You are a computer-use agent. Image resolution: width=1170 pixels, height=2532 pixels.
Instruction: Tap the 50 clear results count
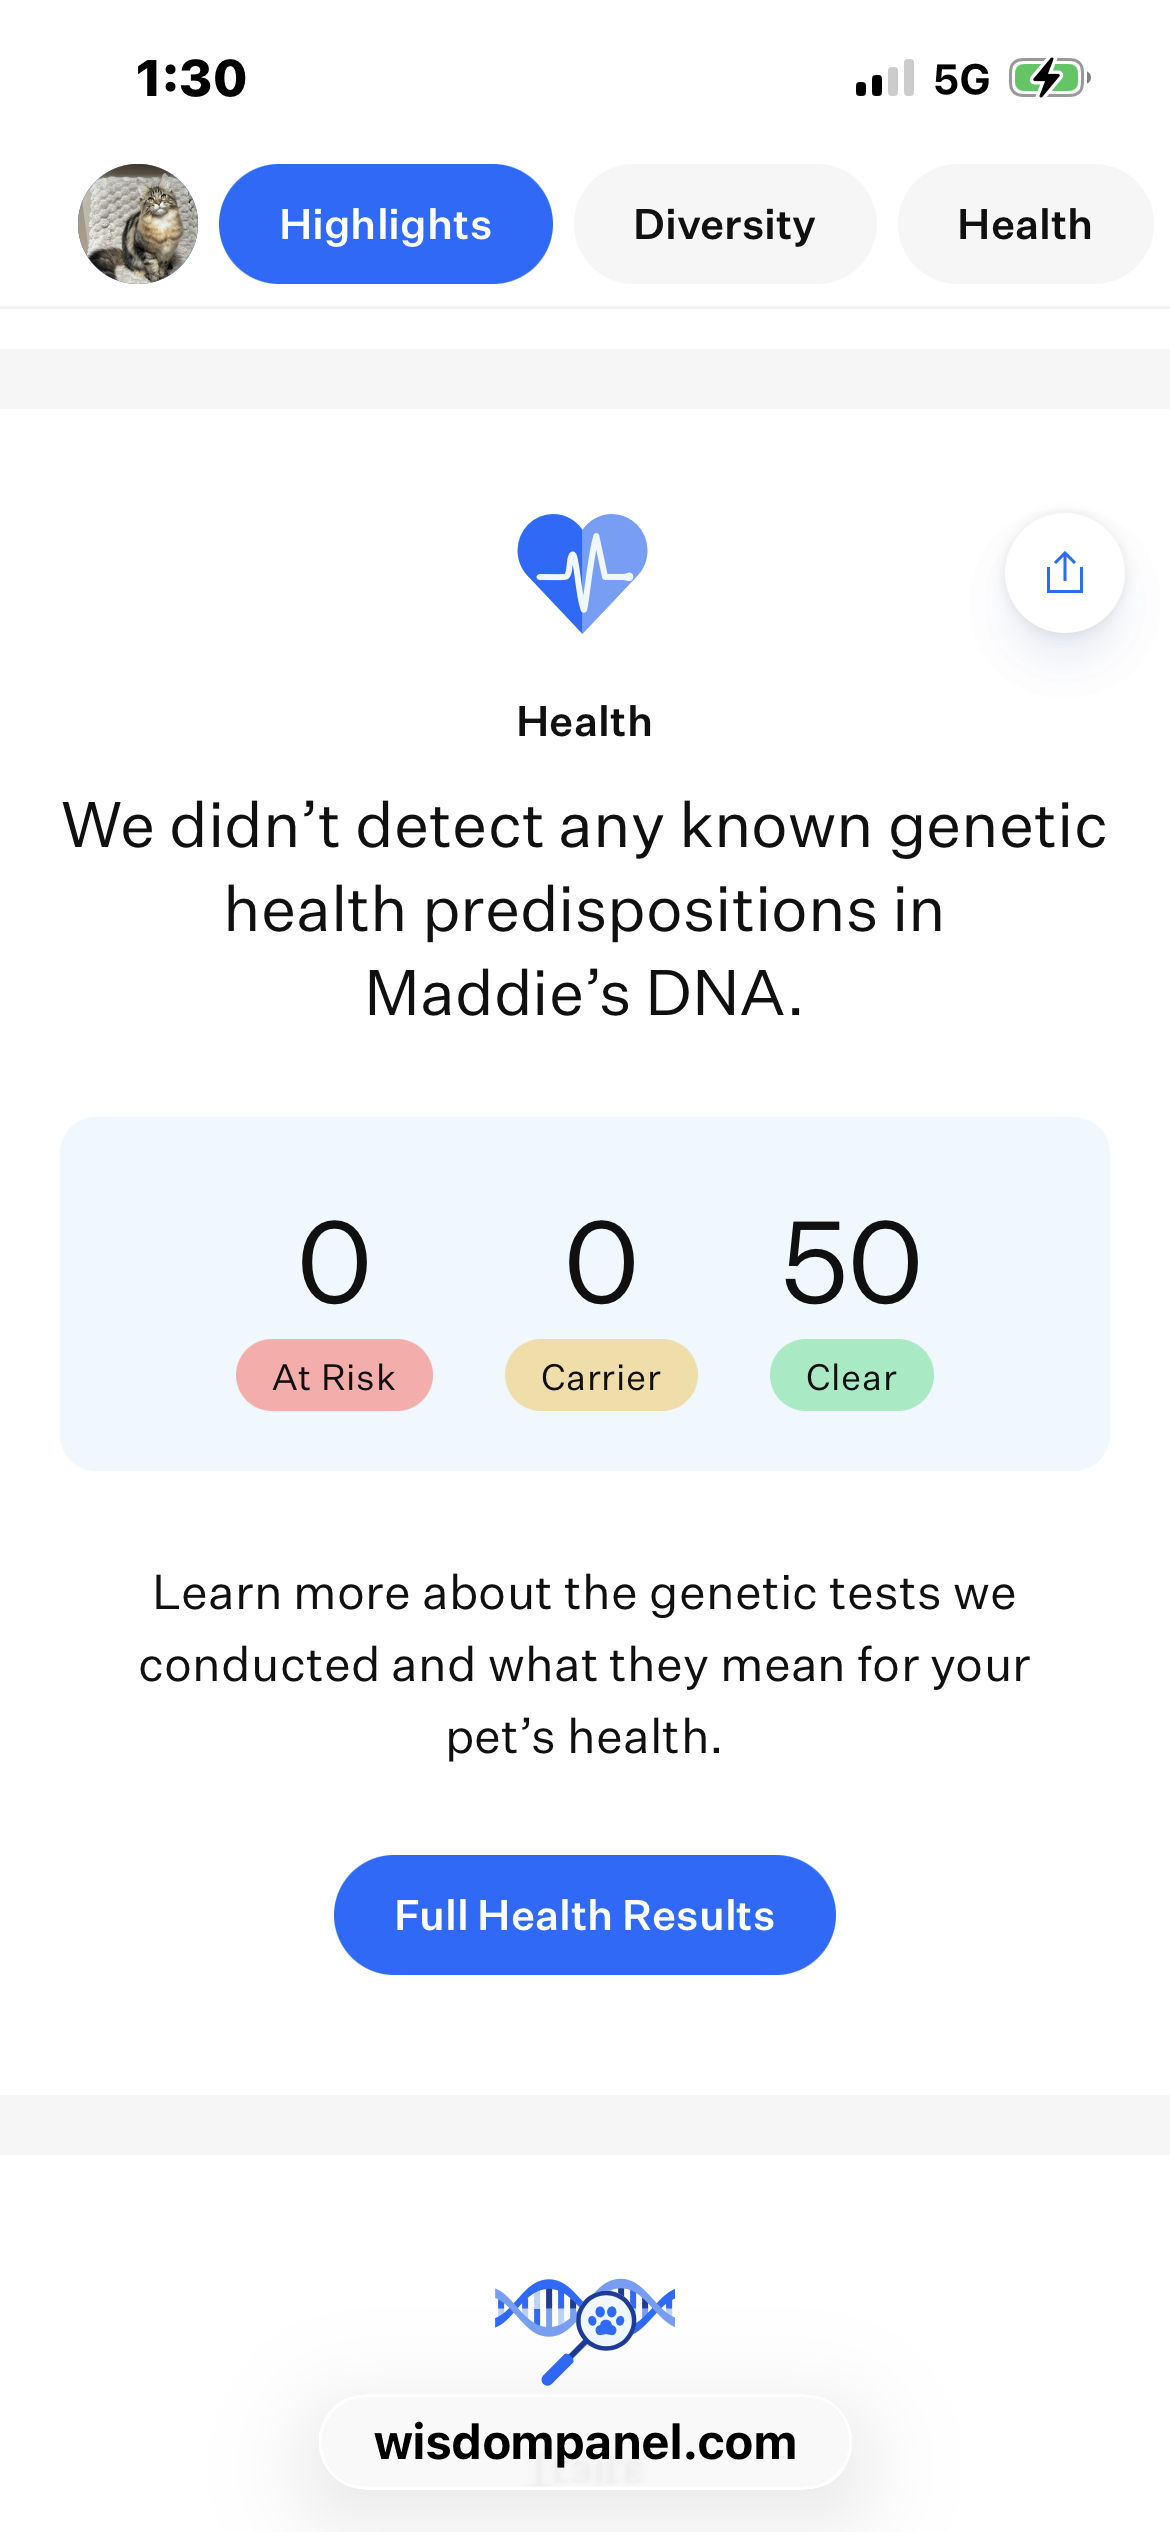[x=851, y=1262]
